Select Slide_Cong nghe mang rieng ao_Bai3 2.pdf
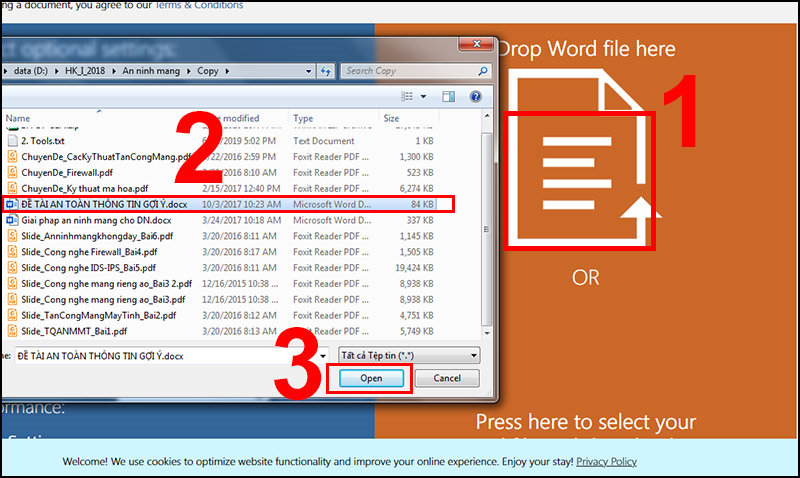This screenshot has height=478, width=800. point(107,283)
